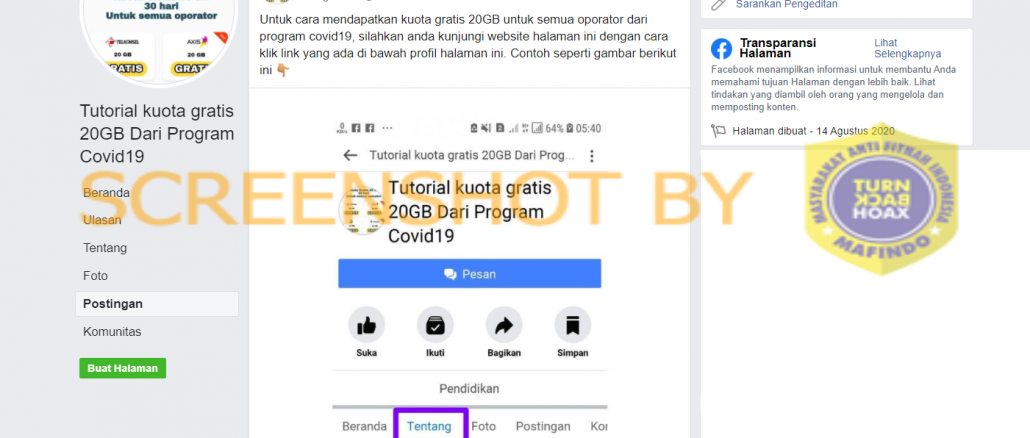Click the Ikuti follow icon
1030x438 pixels.
pyautogui.click(x=436, y=324)
